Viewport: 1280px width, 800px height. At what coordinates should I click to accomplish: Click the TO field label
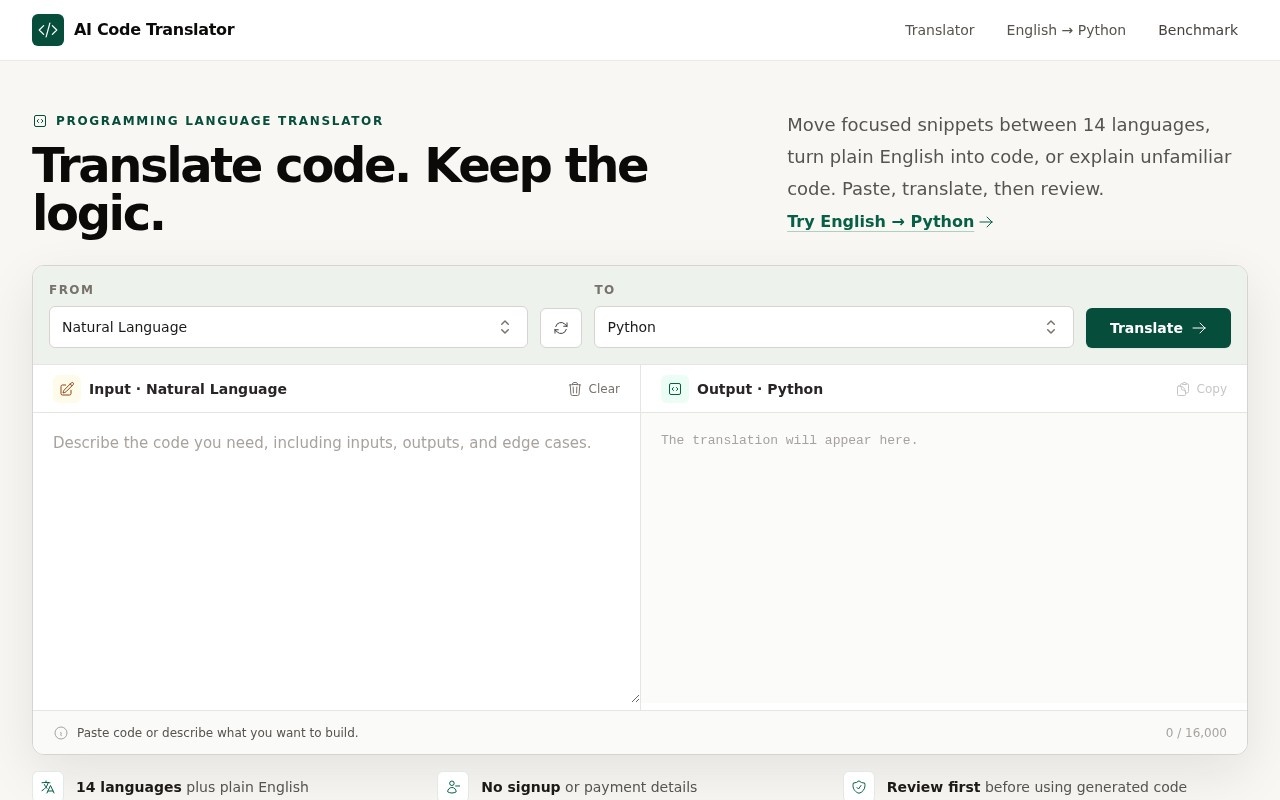tap(605, 290)
